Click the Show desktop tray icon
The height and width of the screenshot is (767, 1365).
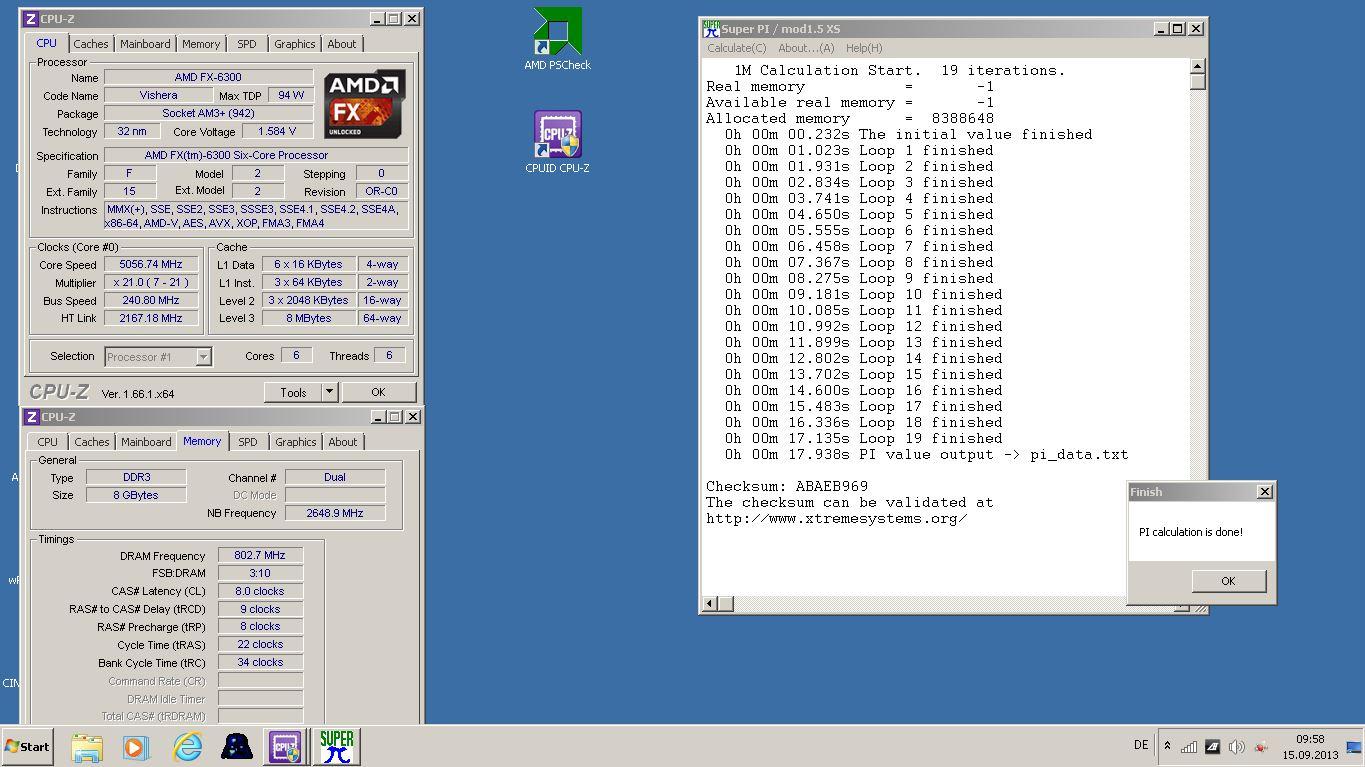click(x=1354, y=747)
